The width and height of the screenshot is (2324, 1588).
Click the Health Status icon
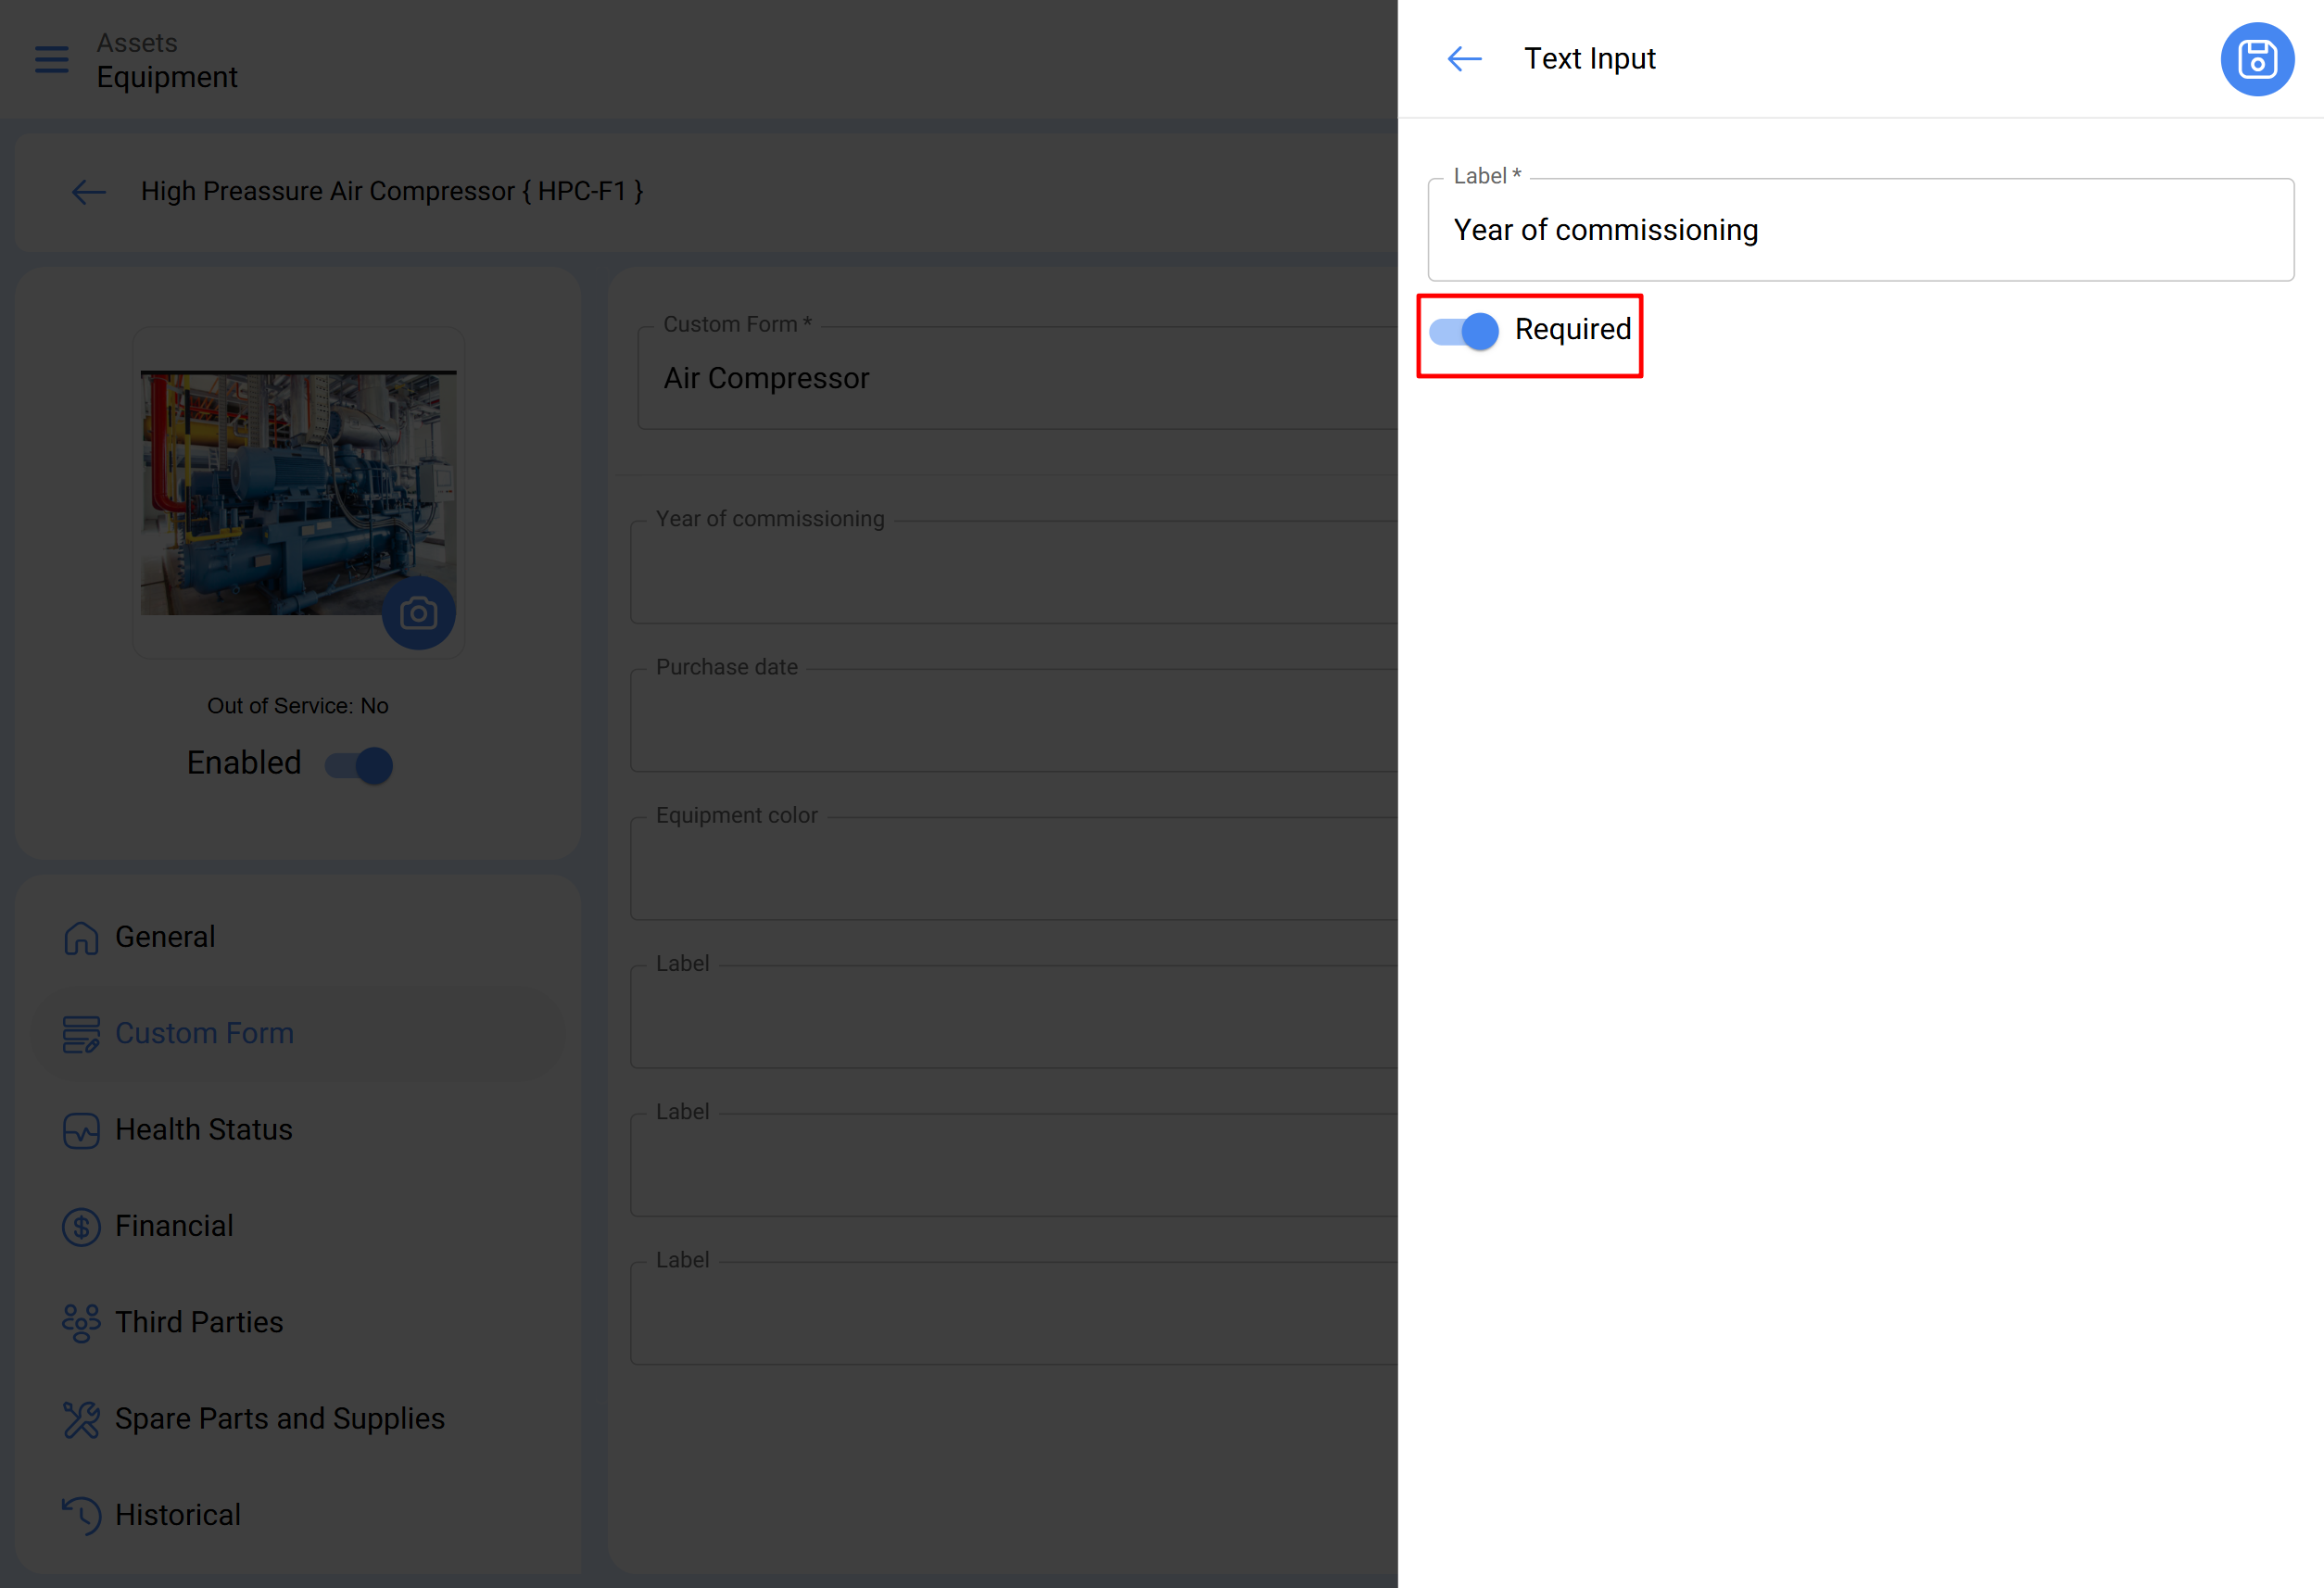coord(81,1130)
